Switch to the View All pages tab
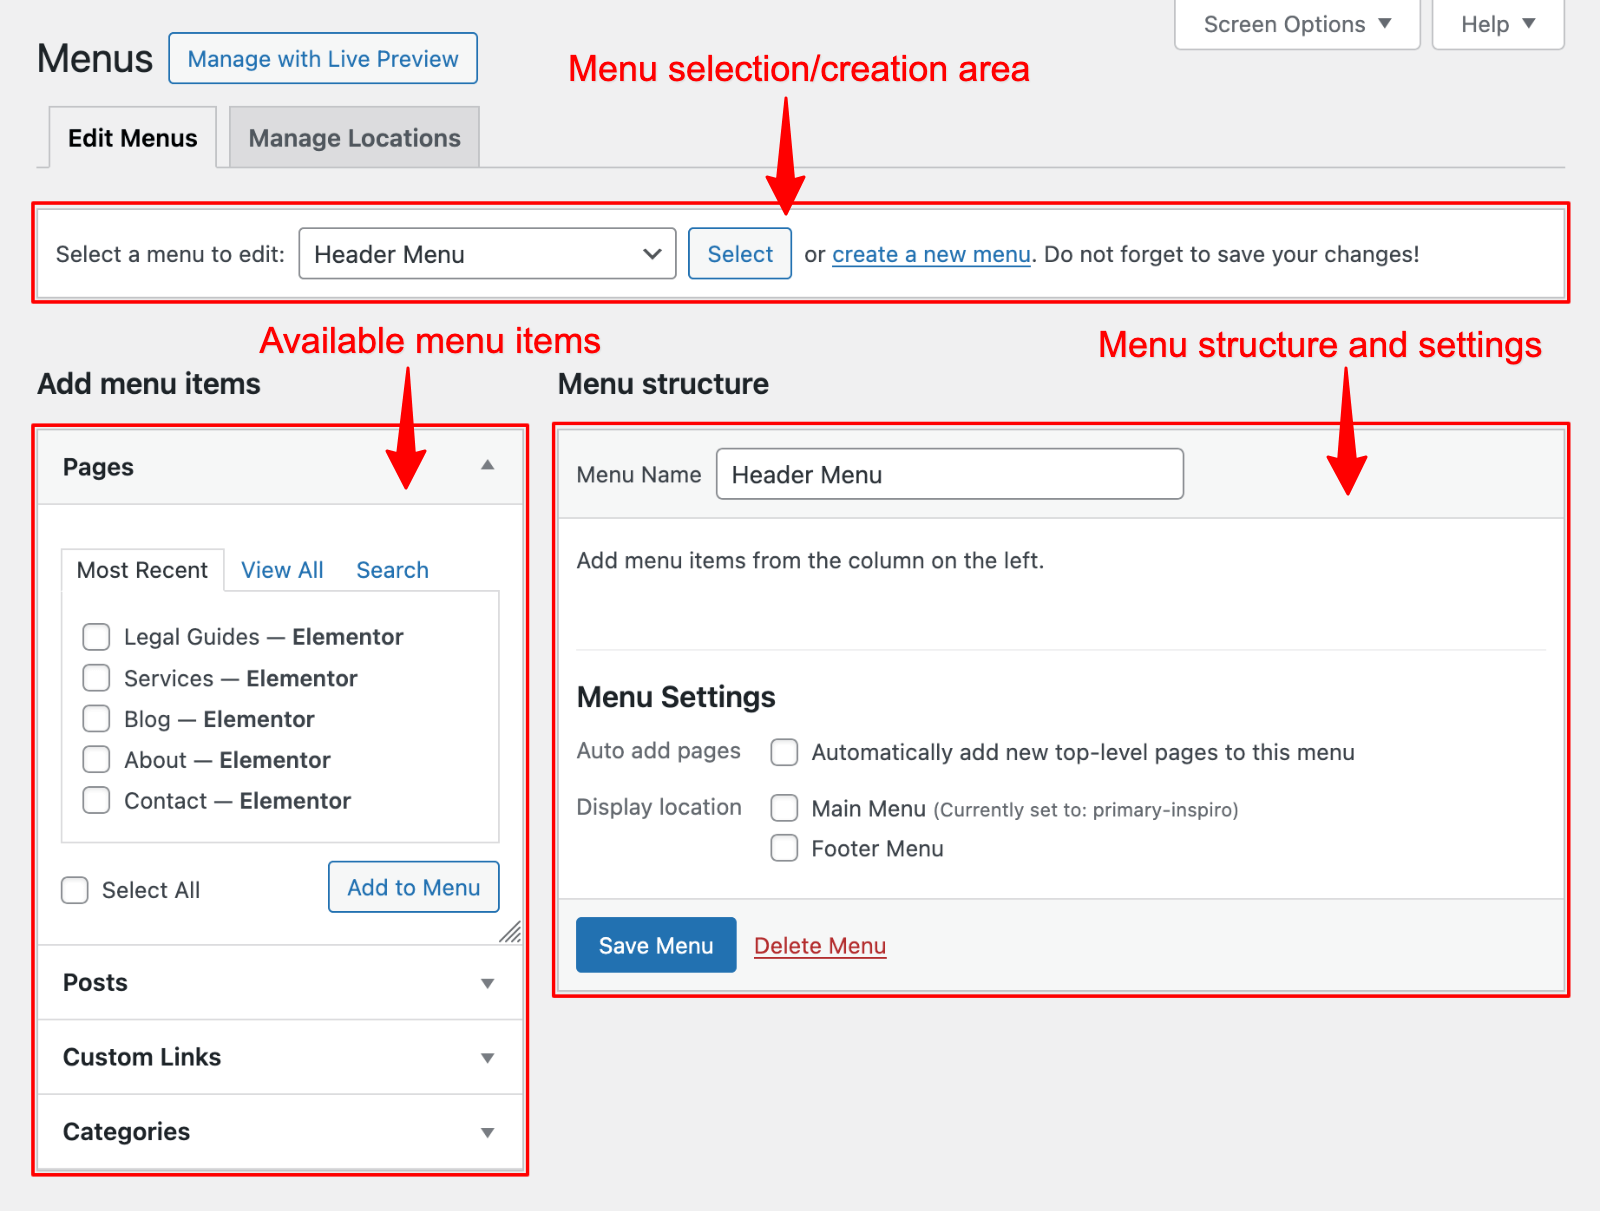The width and height of the screenshot is (1600, 1211). (282, 570)
